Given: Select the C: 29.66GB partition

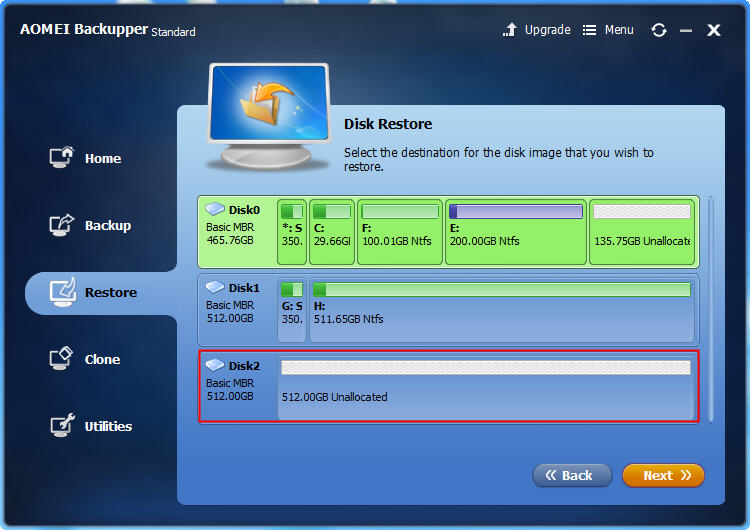Looking at the screenshot, I should click(x=332, y=232).
